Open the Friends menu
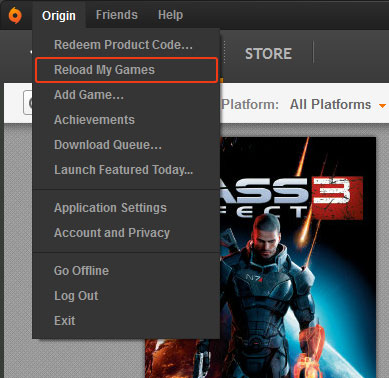The height and width of the screenshot is (378, 389). click(117, 15)
